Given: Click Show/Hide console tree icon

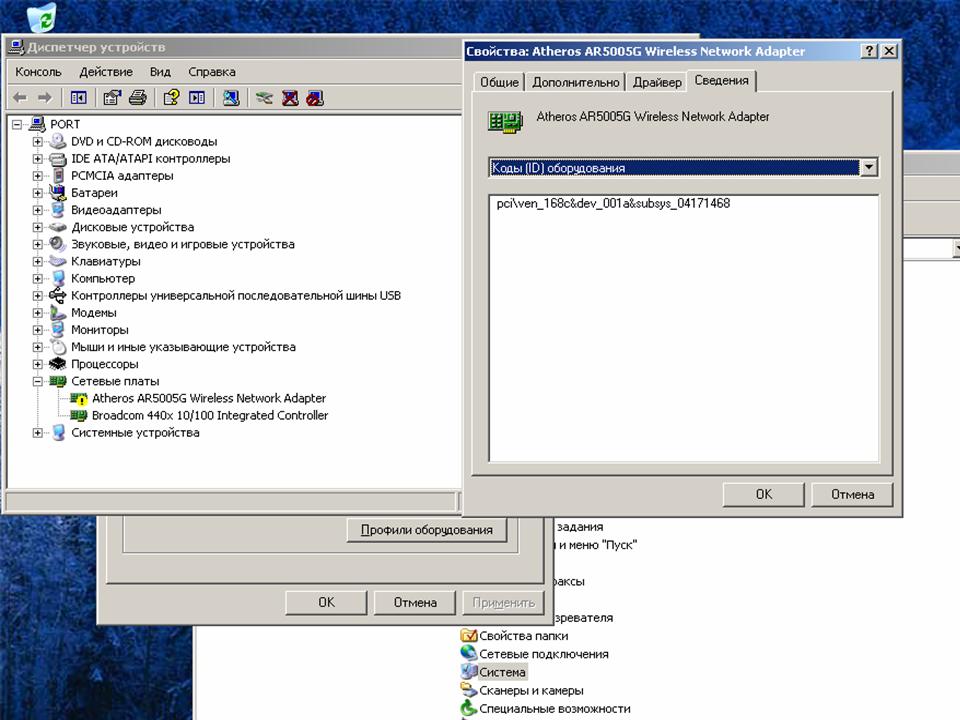Looking at the screenshot, I should [x=78, y=97].
